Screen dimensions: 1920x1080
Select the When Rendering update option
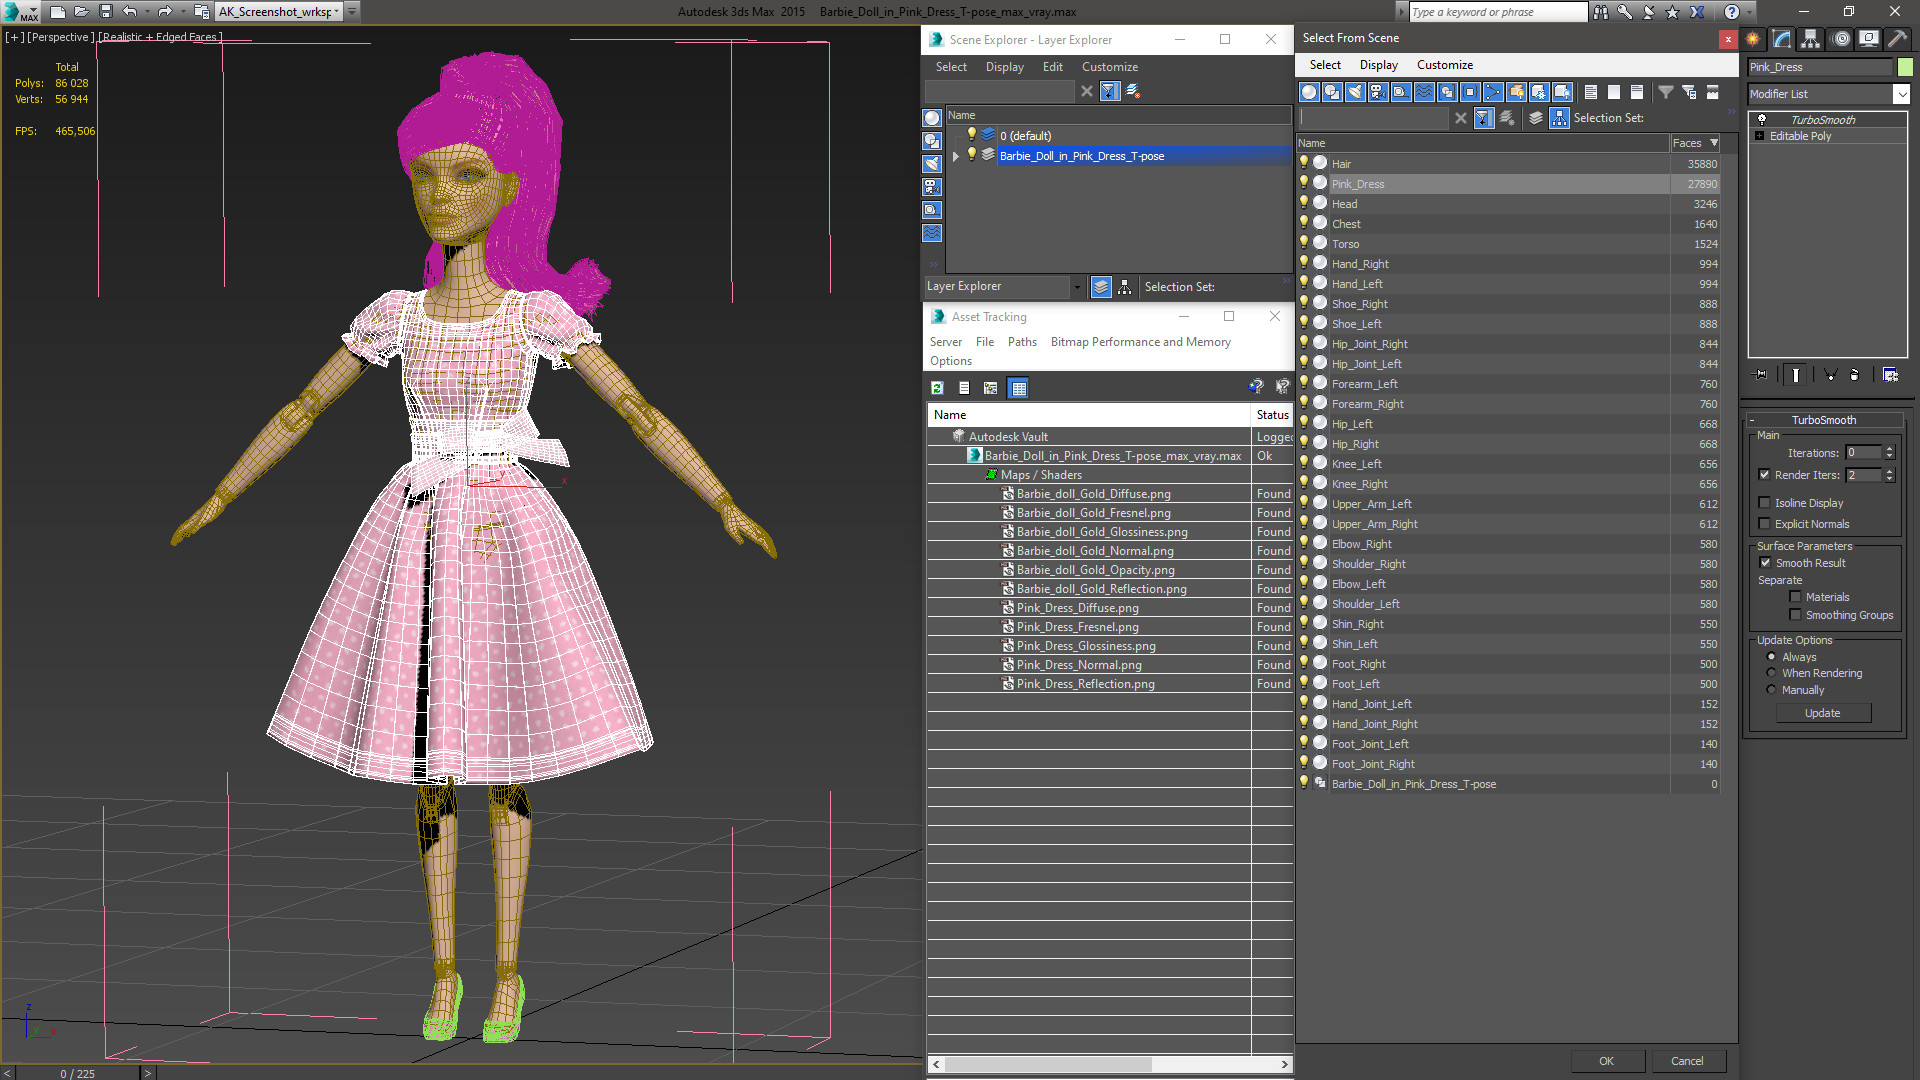pos(1771,673)
